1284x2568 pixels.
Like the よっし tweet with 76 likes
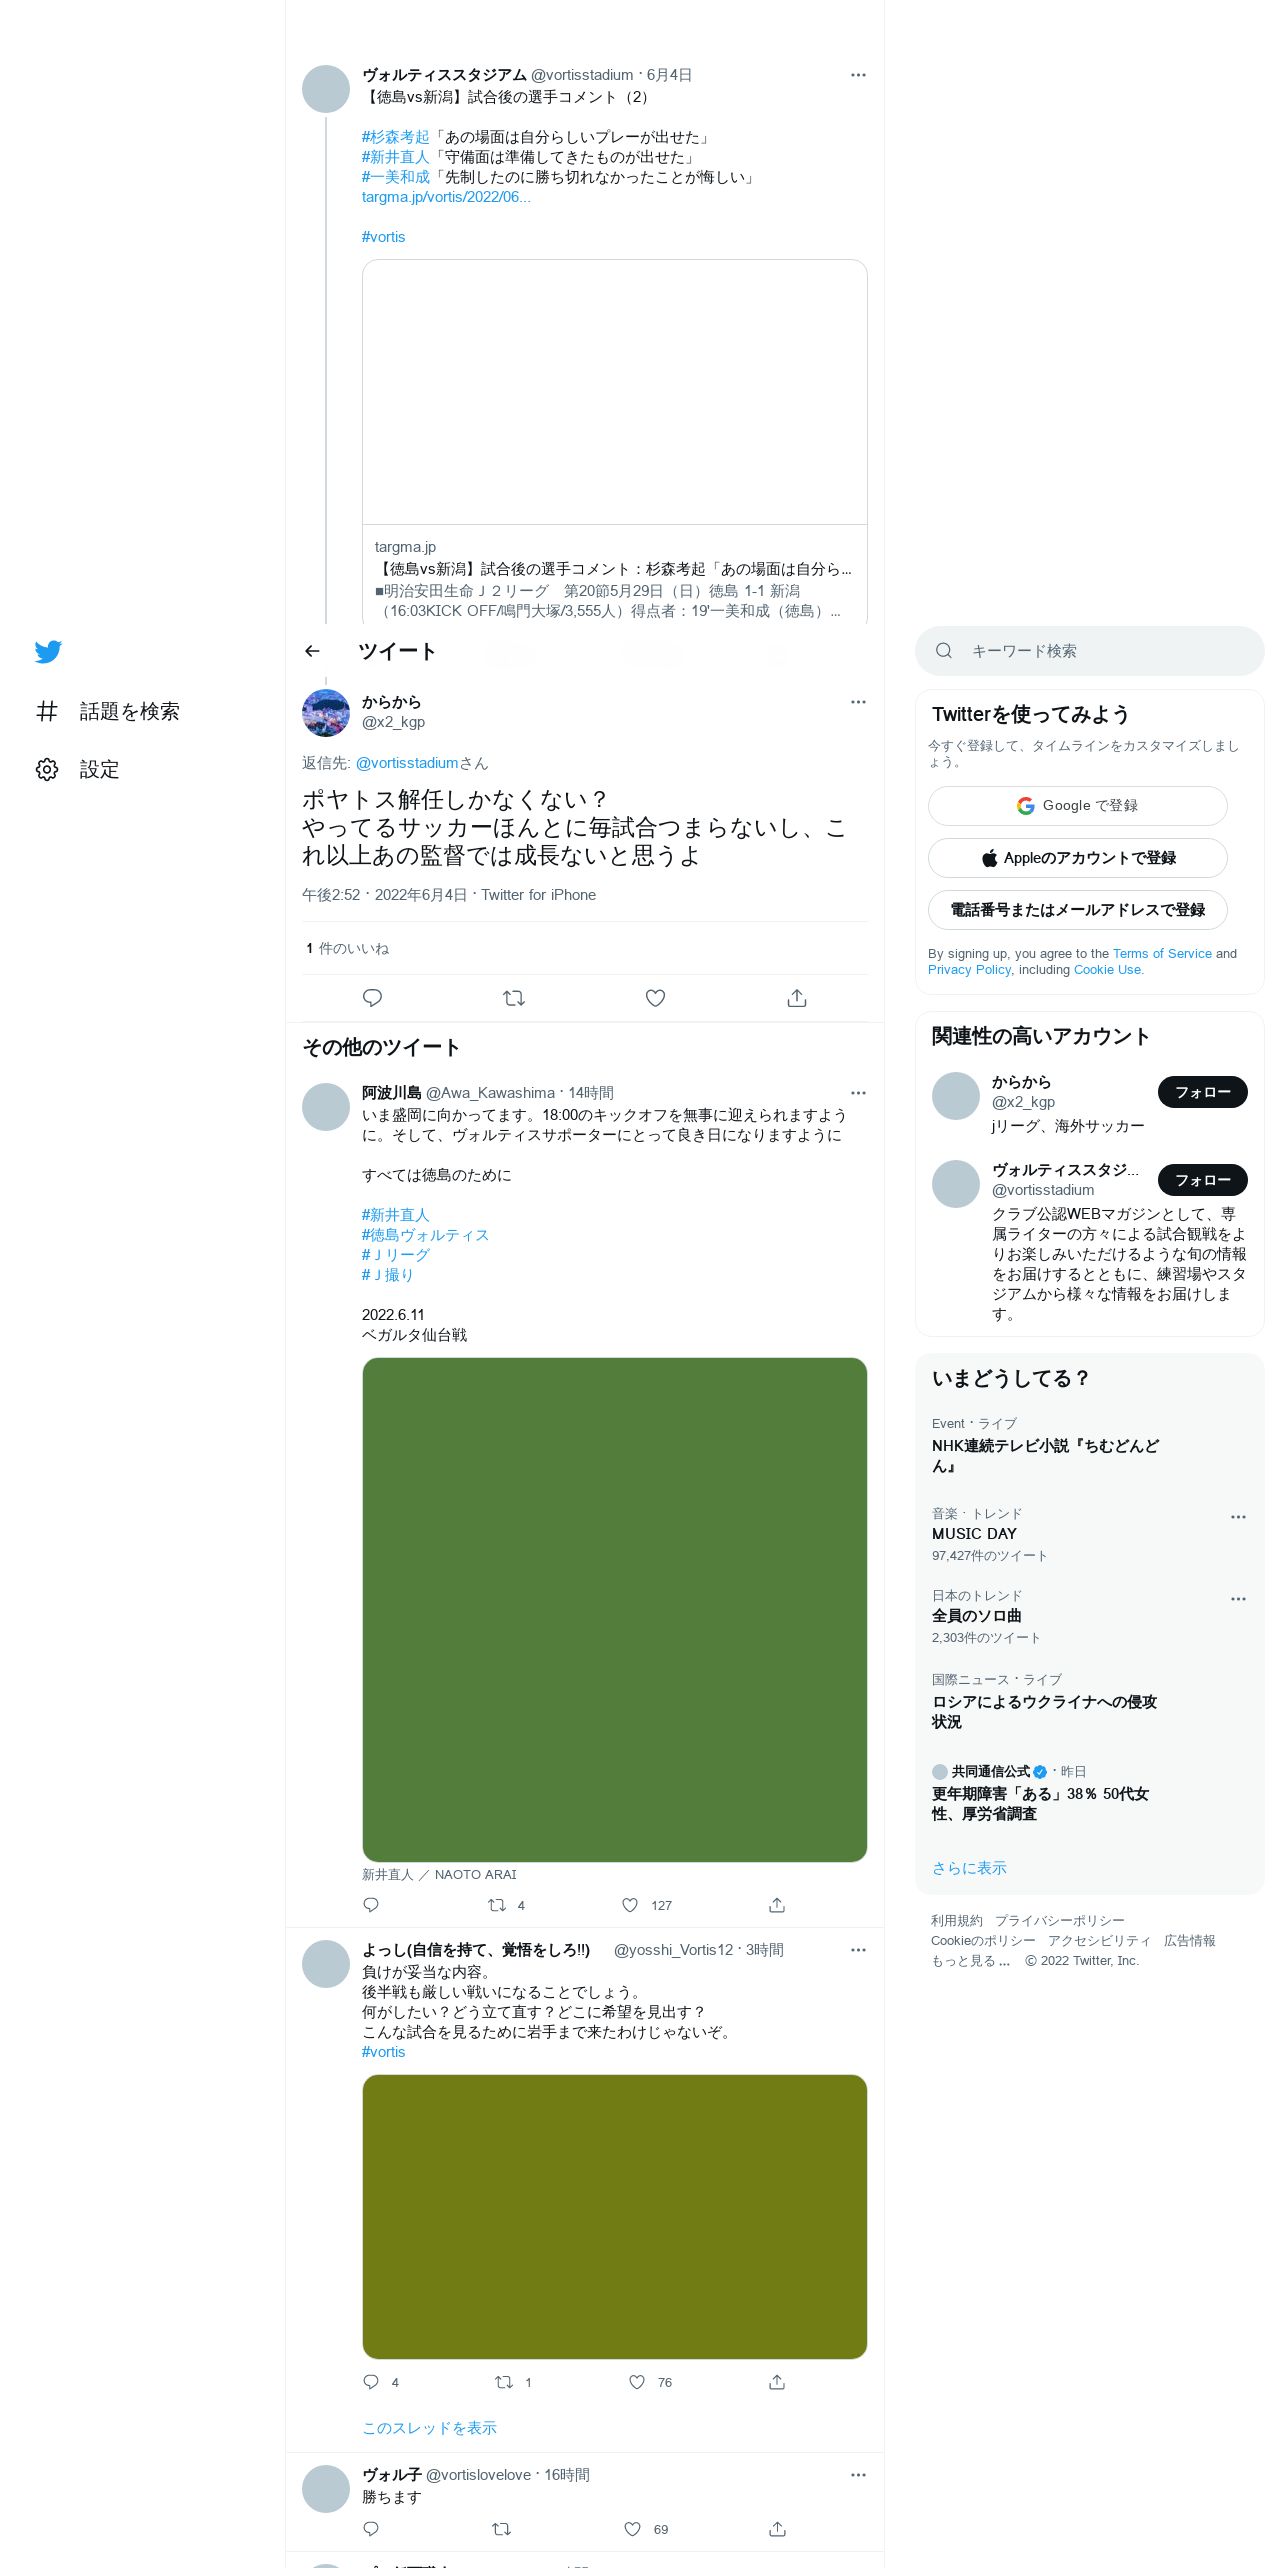click(637, 2382)
